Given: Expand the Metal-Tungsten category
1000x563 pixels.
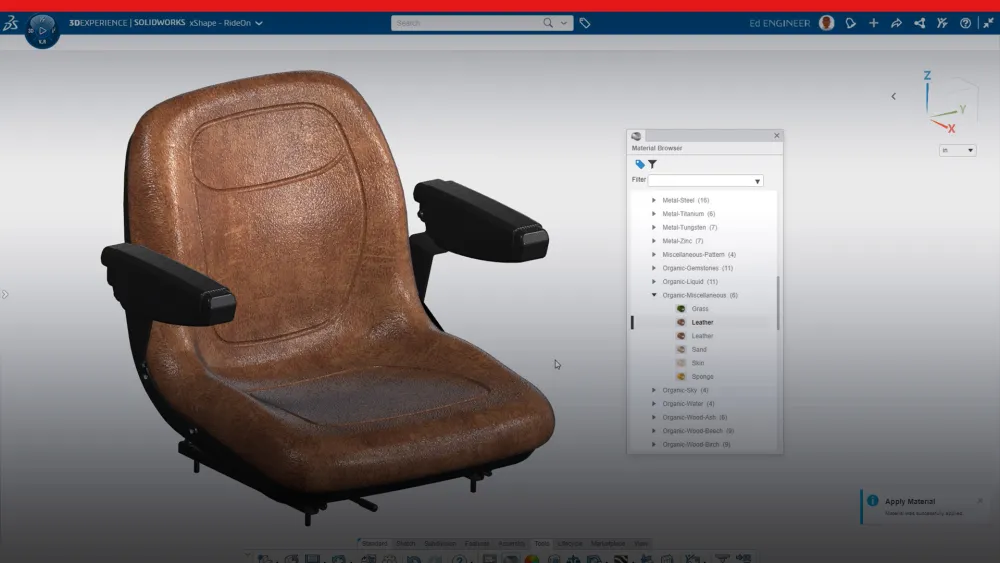Looking at the screenshot, I should tap(654, 227).
